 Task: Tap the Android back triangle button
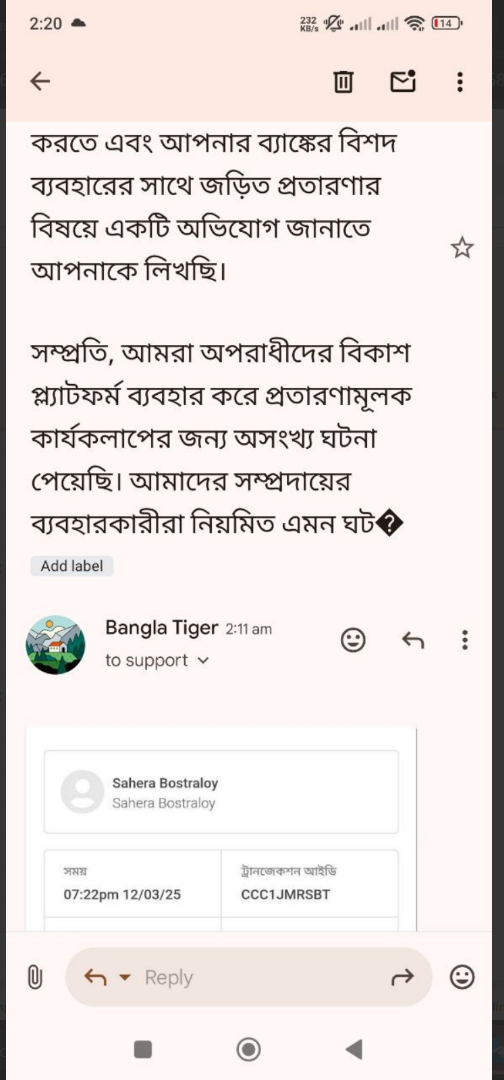pyautogui.click(x=353, y=1049)
